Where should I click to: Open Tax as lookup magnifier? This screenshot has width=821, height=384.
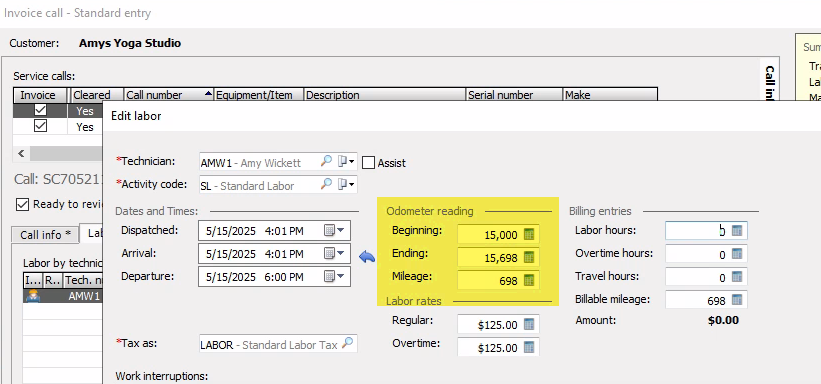(x=347, y=344)
